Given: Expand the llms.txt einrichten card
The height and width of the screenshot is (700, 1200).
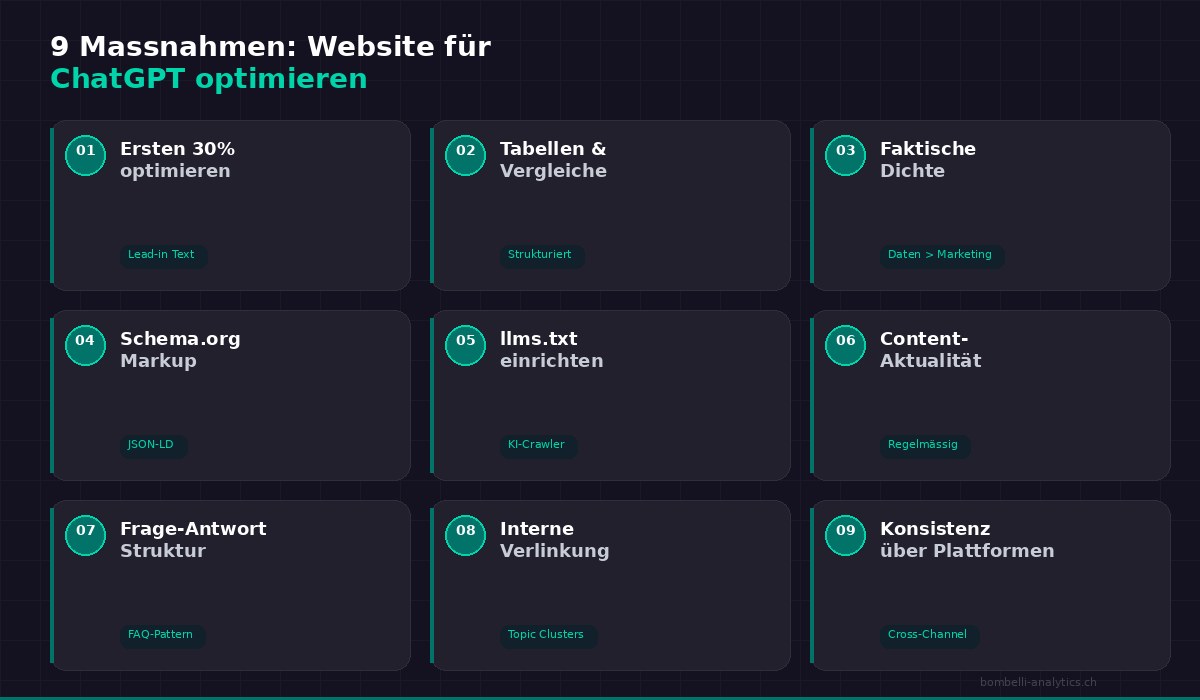Looking at the screenshot, I should coord(610,395).
